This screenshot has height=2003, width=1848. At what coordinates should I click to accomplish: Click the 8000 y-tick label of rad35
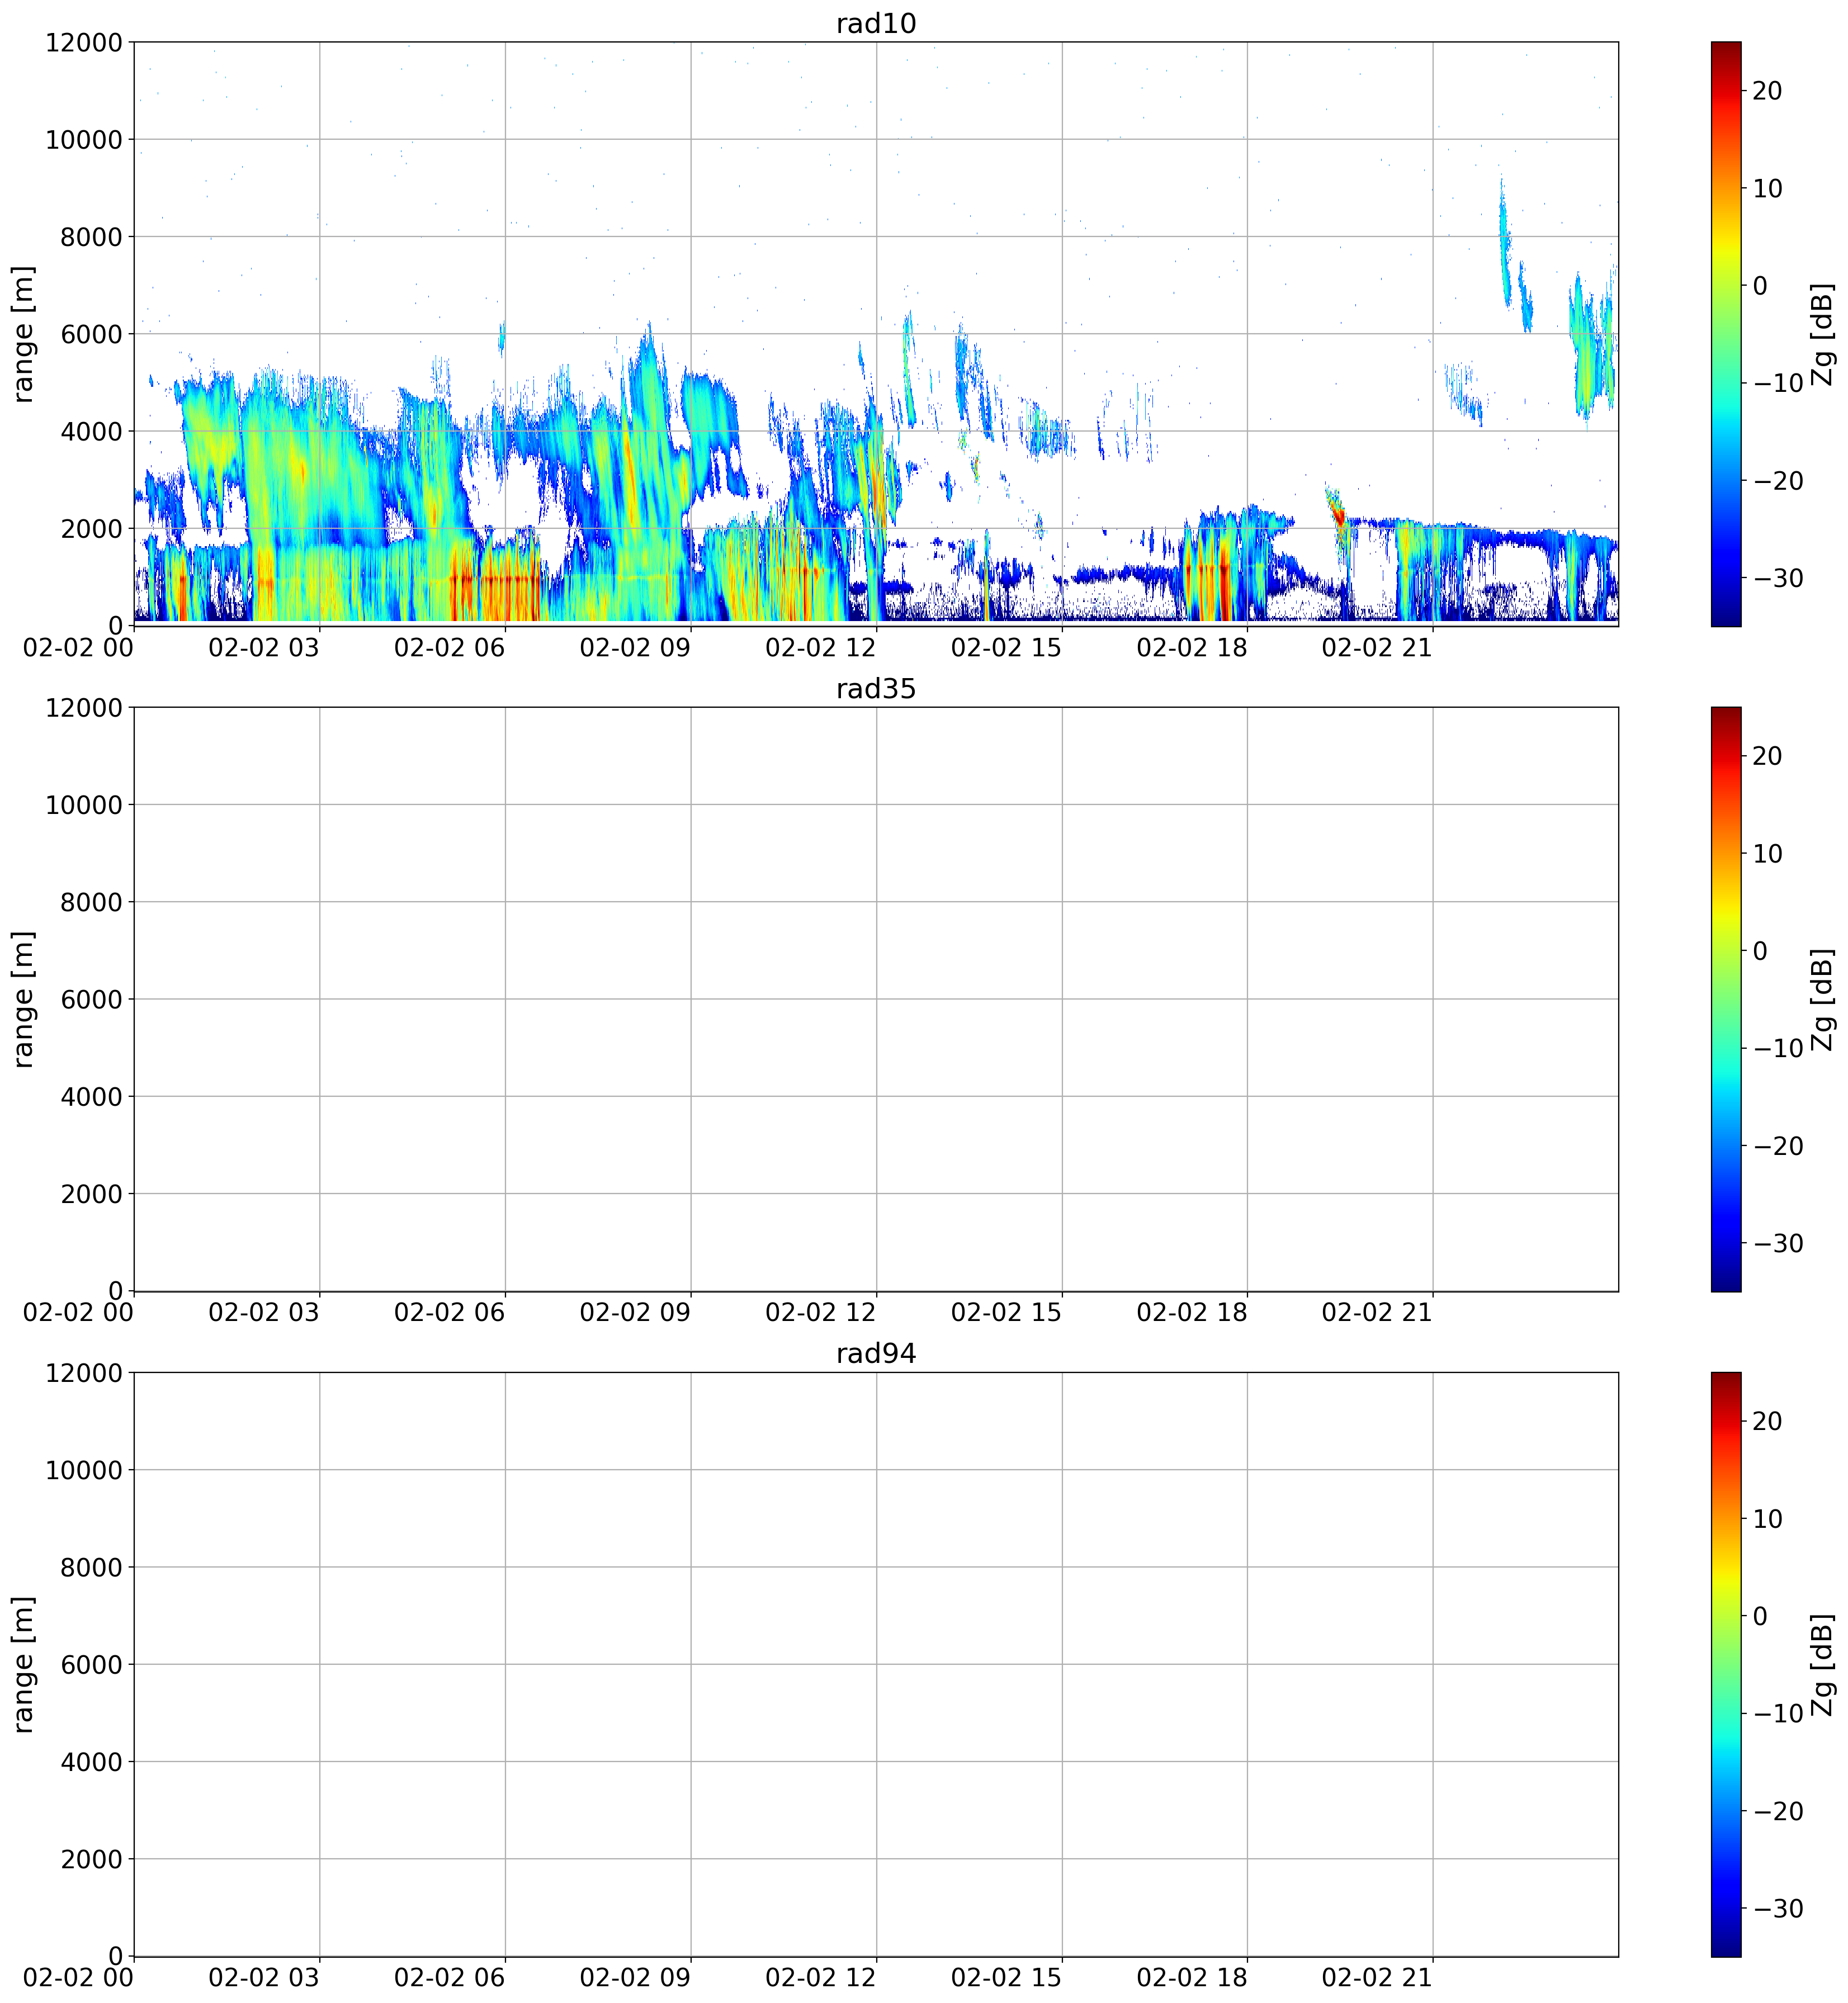pos(91,902)
